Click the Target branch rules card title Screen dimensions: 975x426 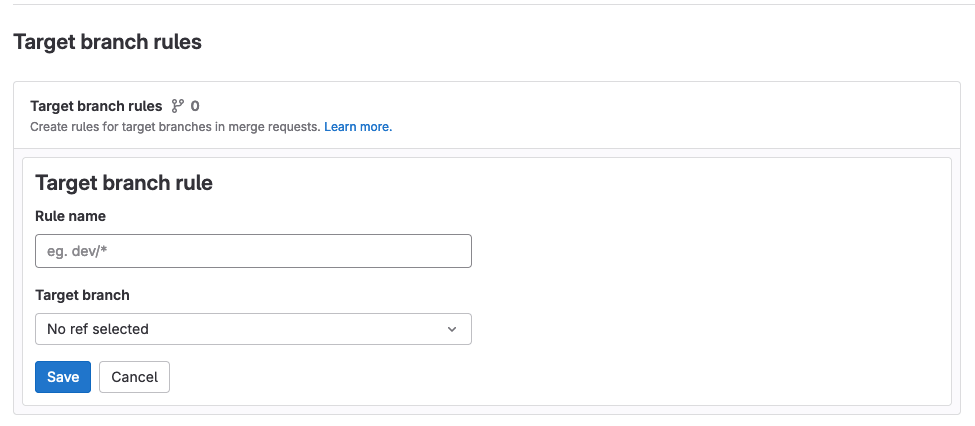[x=96, y=106]
